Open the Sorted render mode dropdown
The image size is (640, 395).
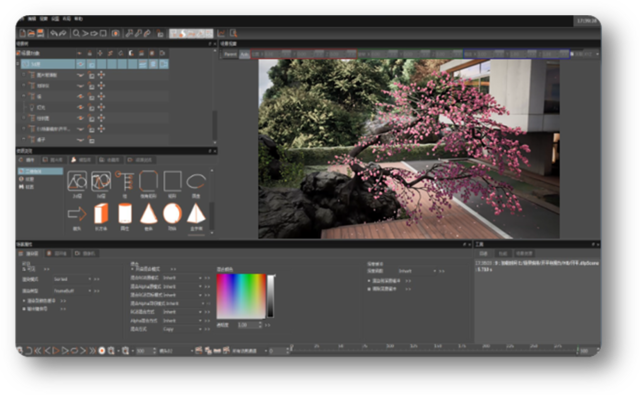(x=73, y=279)
